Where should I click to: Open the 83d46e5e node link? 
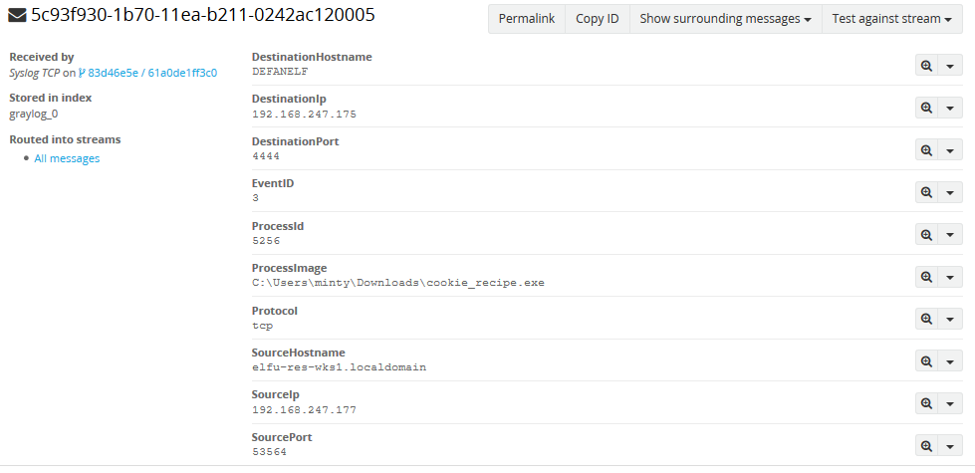(114, 73)
